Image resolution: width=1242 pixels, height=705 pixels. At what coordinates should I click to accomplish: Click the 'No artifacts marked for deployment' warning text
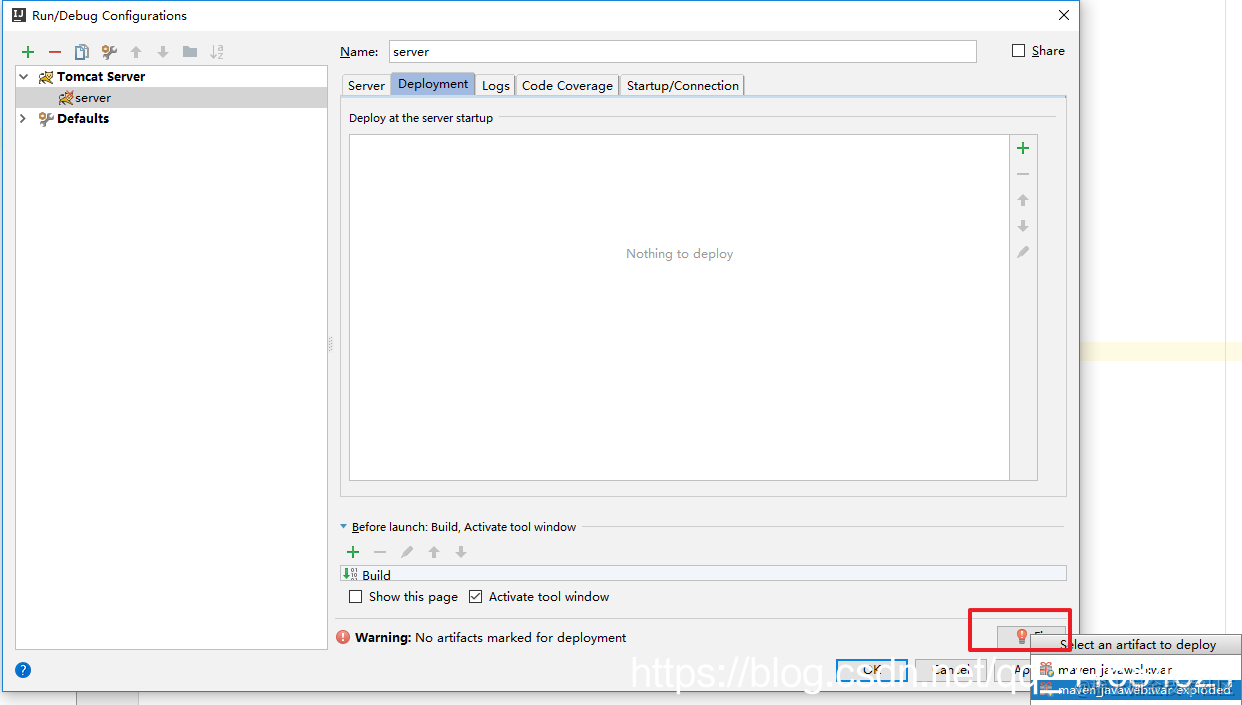[521, 637]
